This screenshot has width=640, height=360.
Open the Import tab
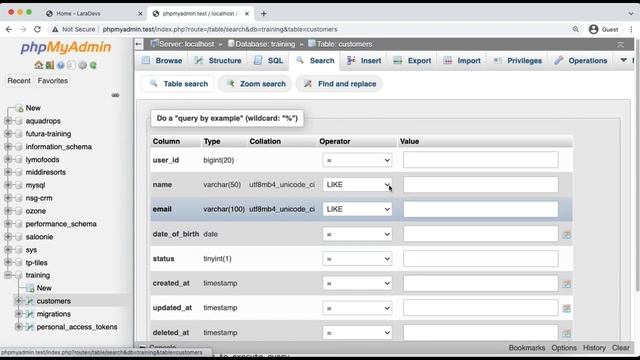coord(462,60)
